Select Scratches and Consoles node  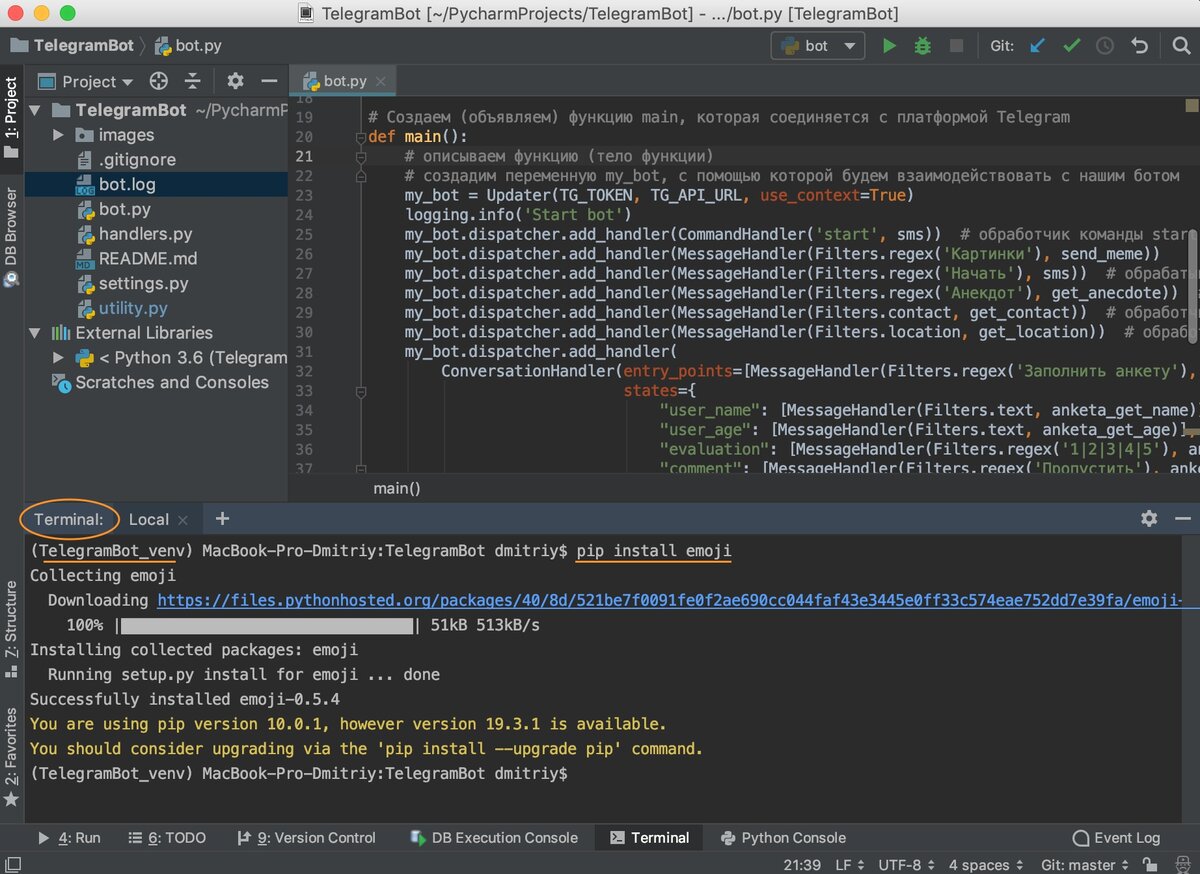[x=171, y=382]
